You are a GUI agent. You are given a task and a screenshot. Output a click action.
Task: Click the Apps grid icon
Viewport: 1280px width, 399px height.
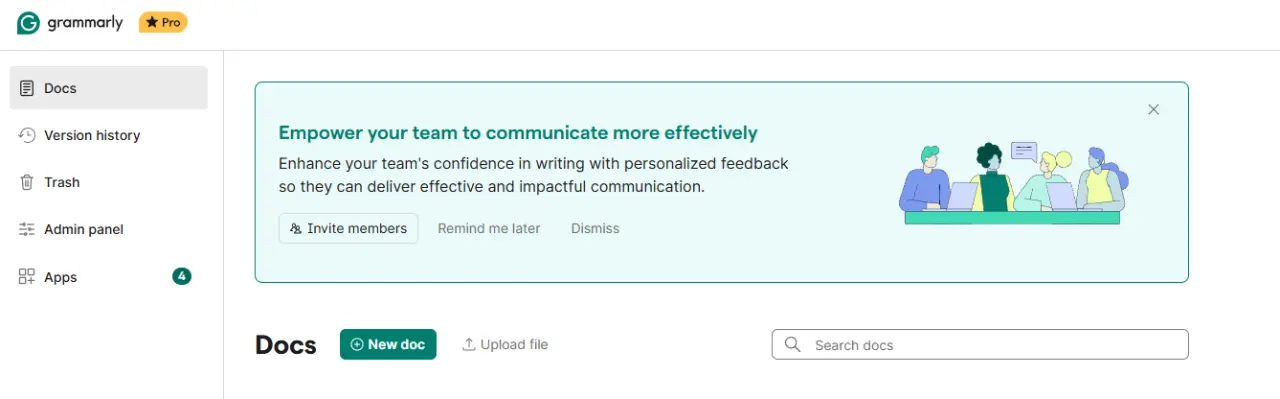pos(27,277)
